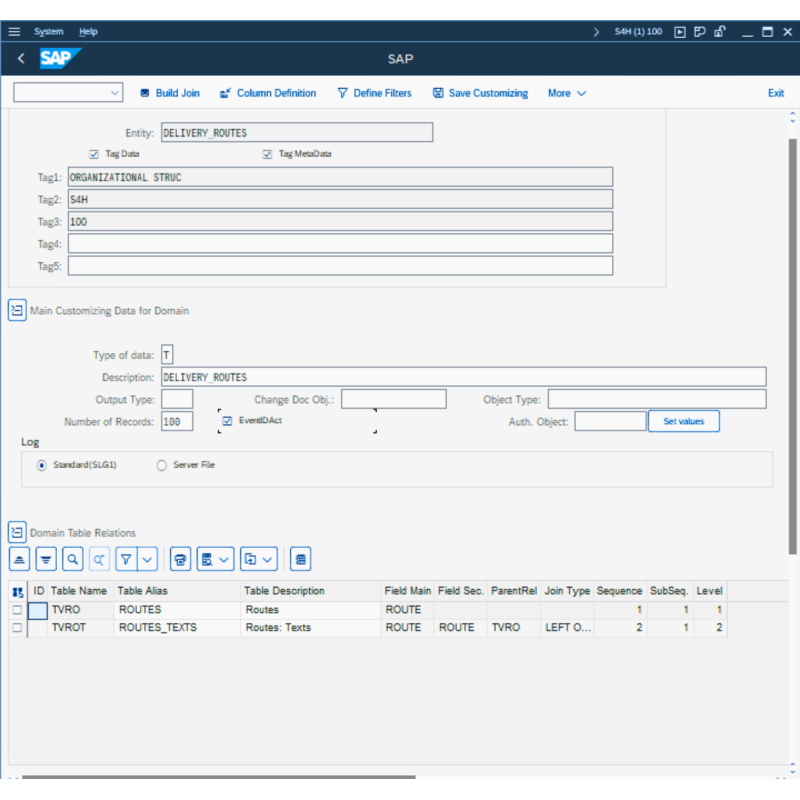Uncheck the Tag MetaData checkbox
800x800 pixels.
click(x=267, y=154)
